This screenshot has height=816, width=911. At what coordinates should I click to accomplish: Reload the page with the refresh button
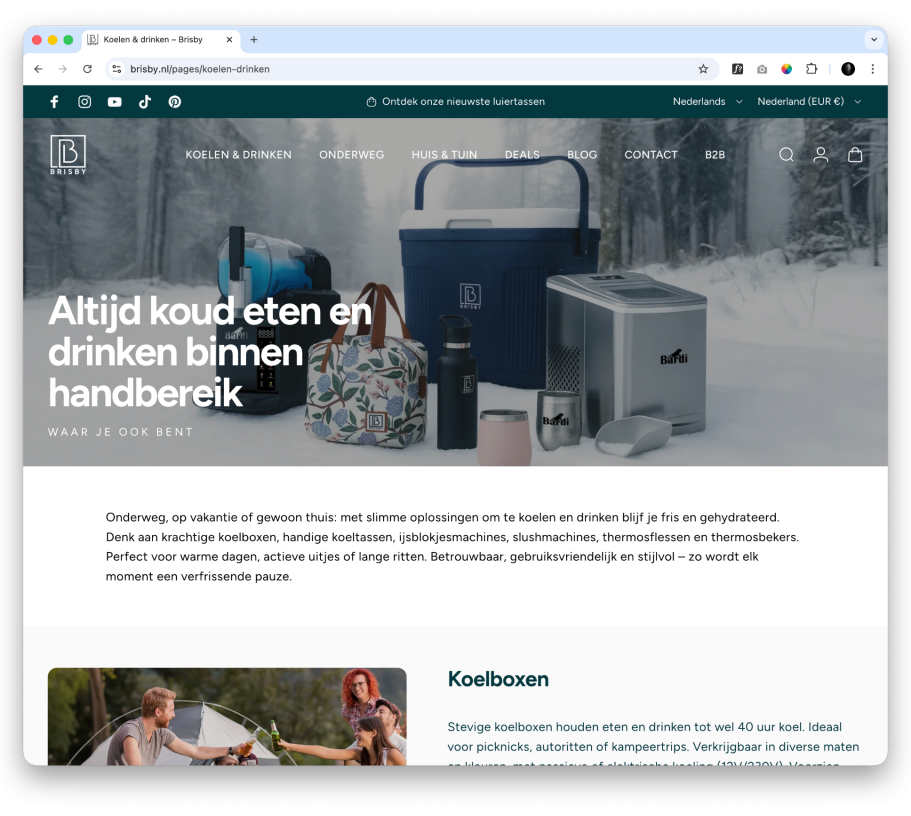coord(87,69)
